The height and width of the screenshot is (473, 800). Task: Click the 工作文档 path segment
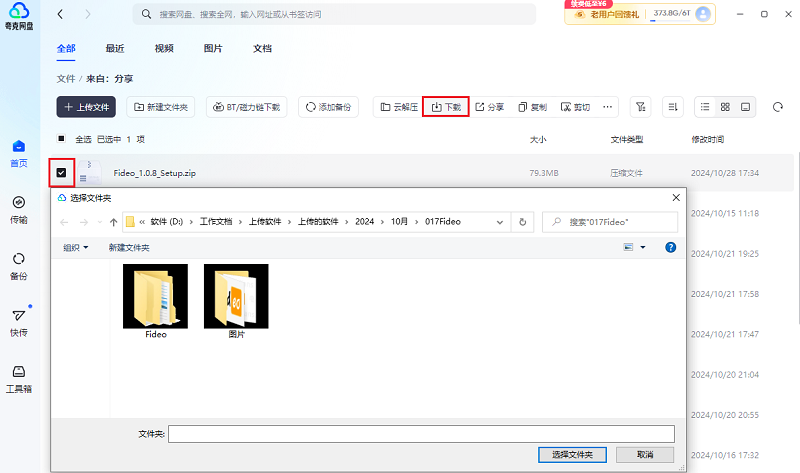pos(216,222)
